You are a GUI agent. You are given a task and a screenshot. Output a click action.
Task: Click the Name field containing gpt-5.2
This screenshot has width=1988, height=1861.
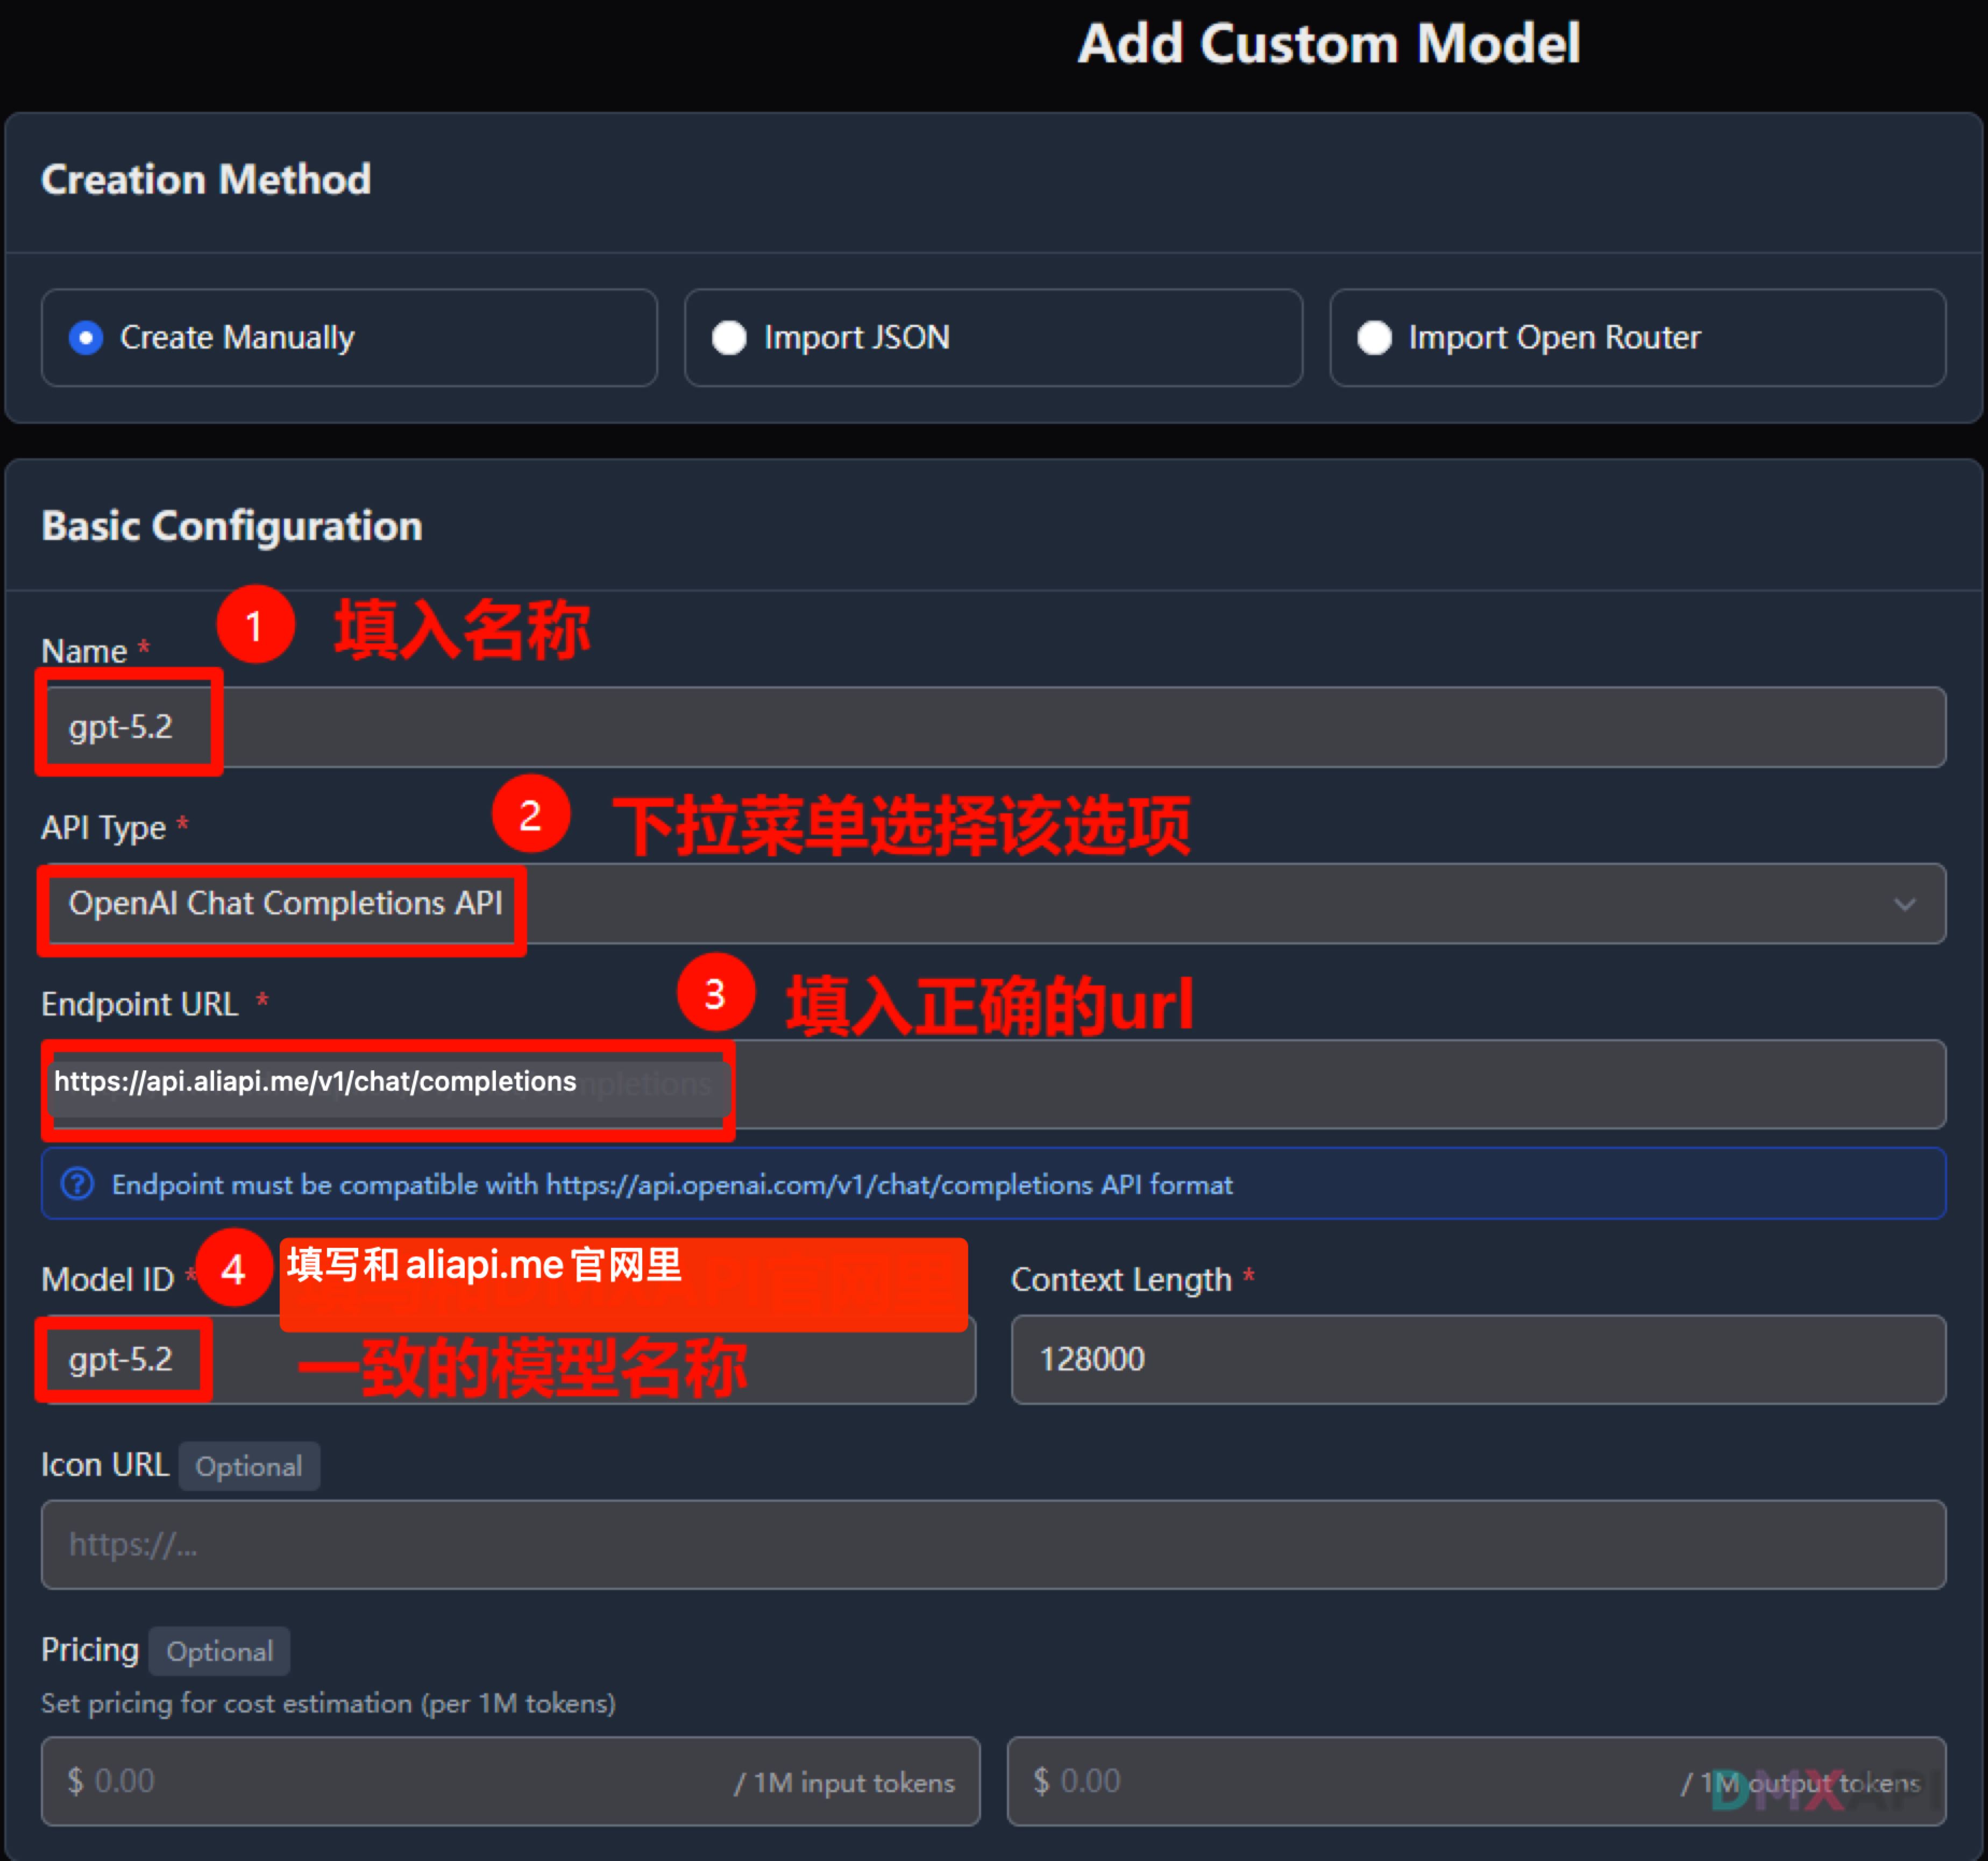(993, 727)
